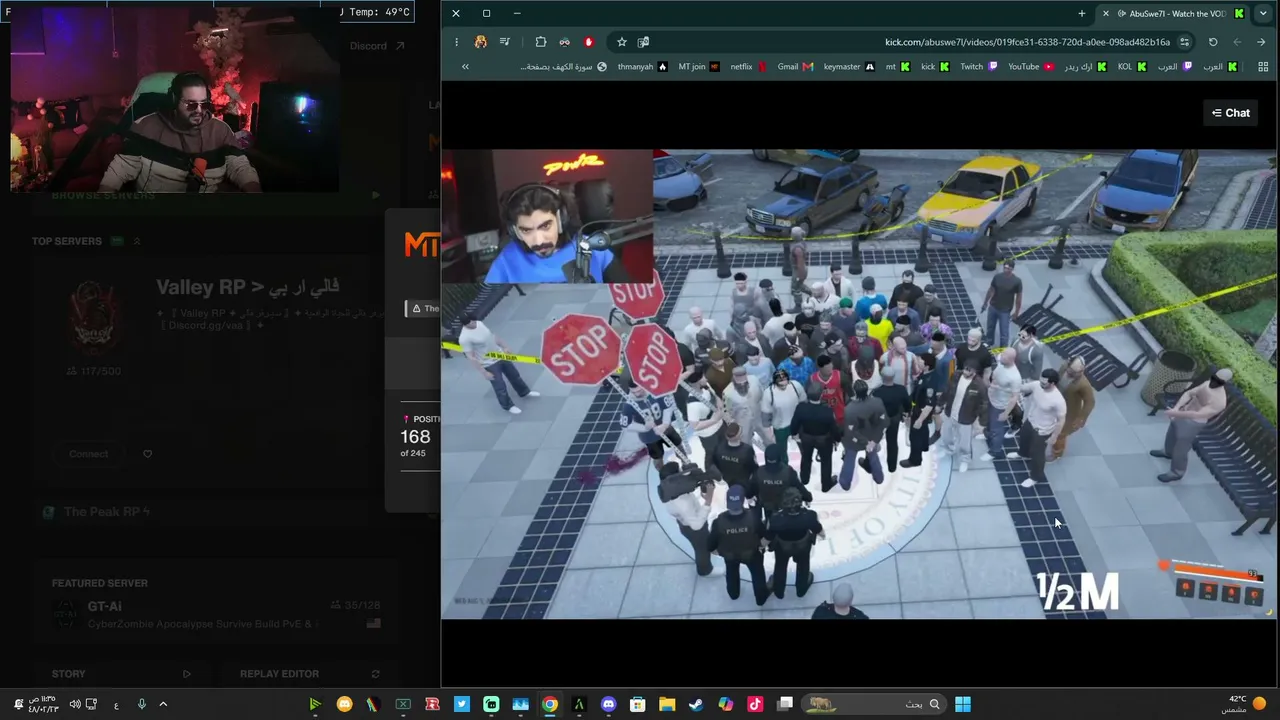The height and width of the screenshot is (720, 1280).
Task: Open the Gmail bookmark
Action: (796, 67)
